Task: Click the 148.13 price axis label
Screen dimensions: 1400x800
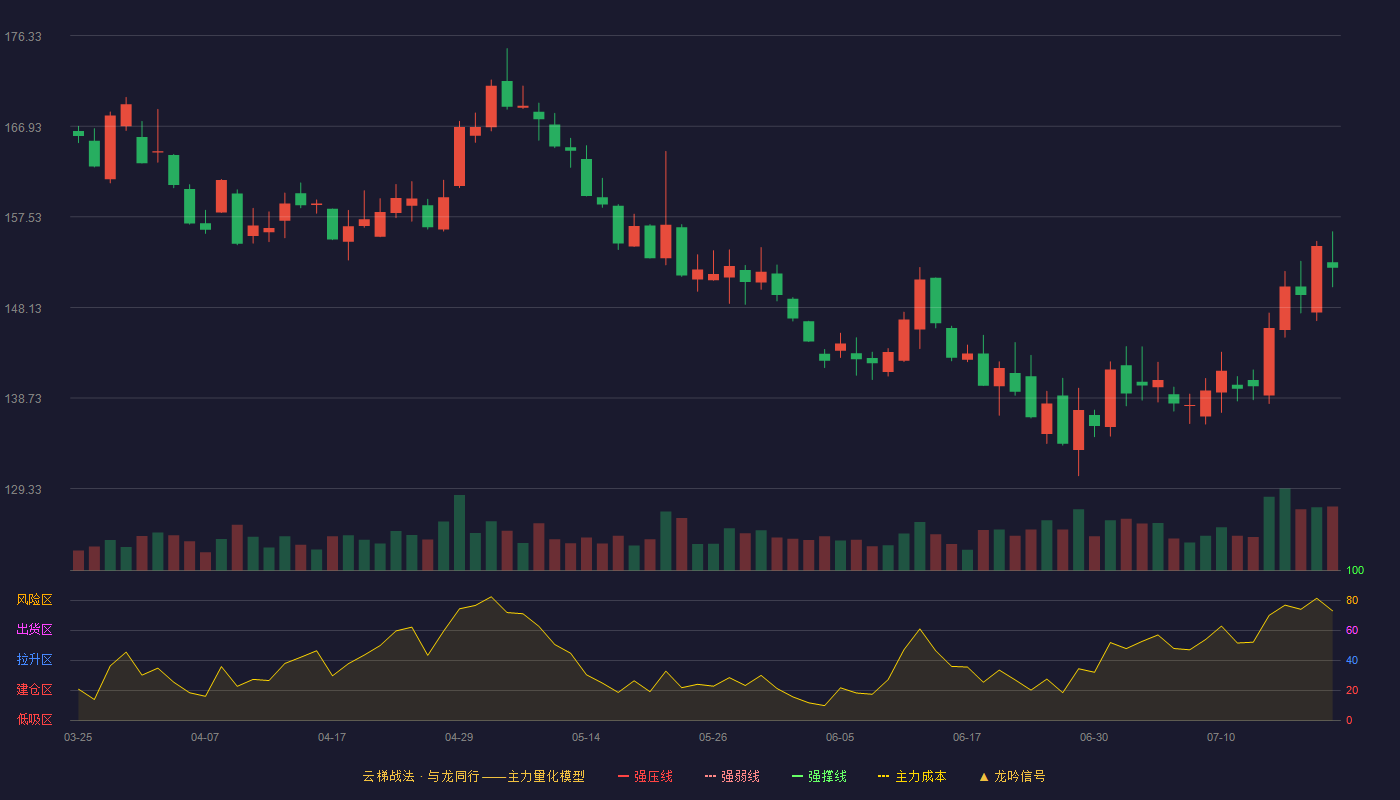Action: point(23,309)
